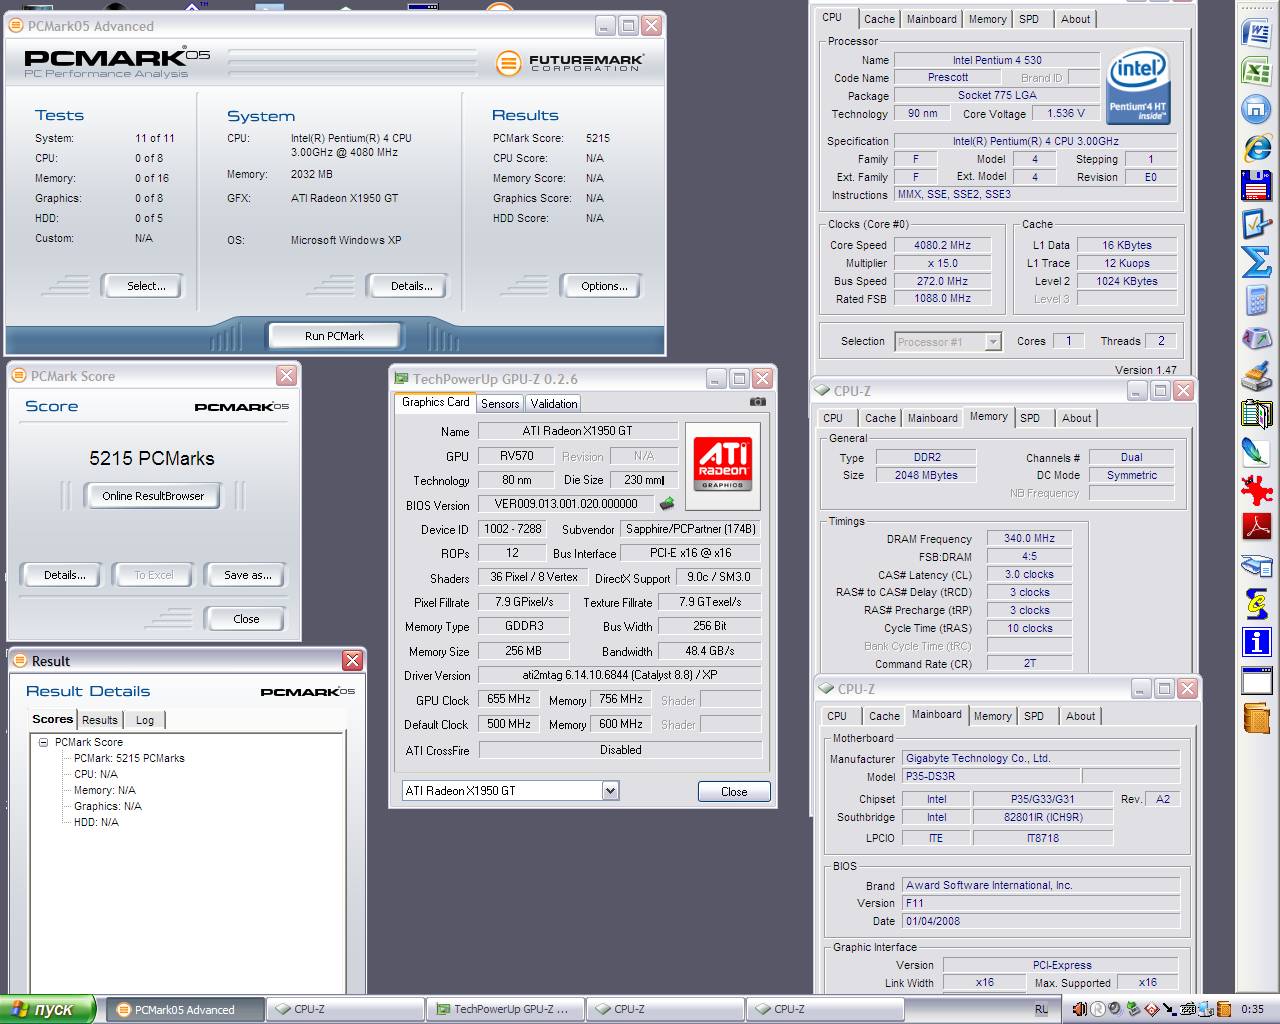Click the round blue house icon in launcher
Image resolution: width=1280 pixels, height=1024 pixels.
tap(1256, 110)
